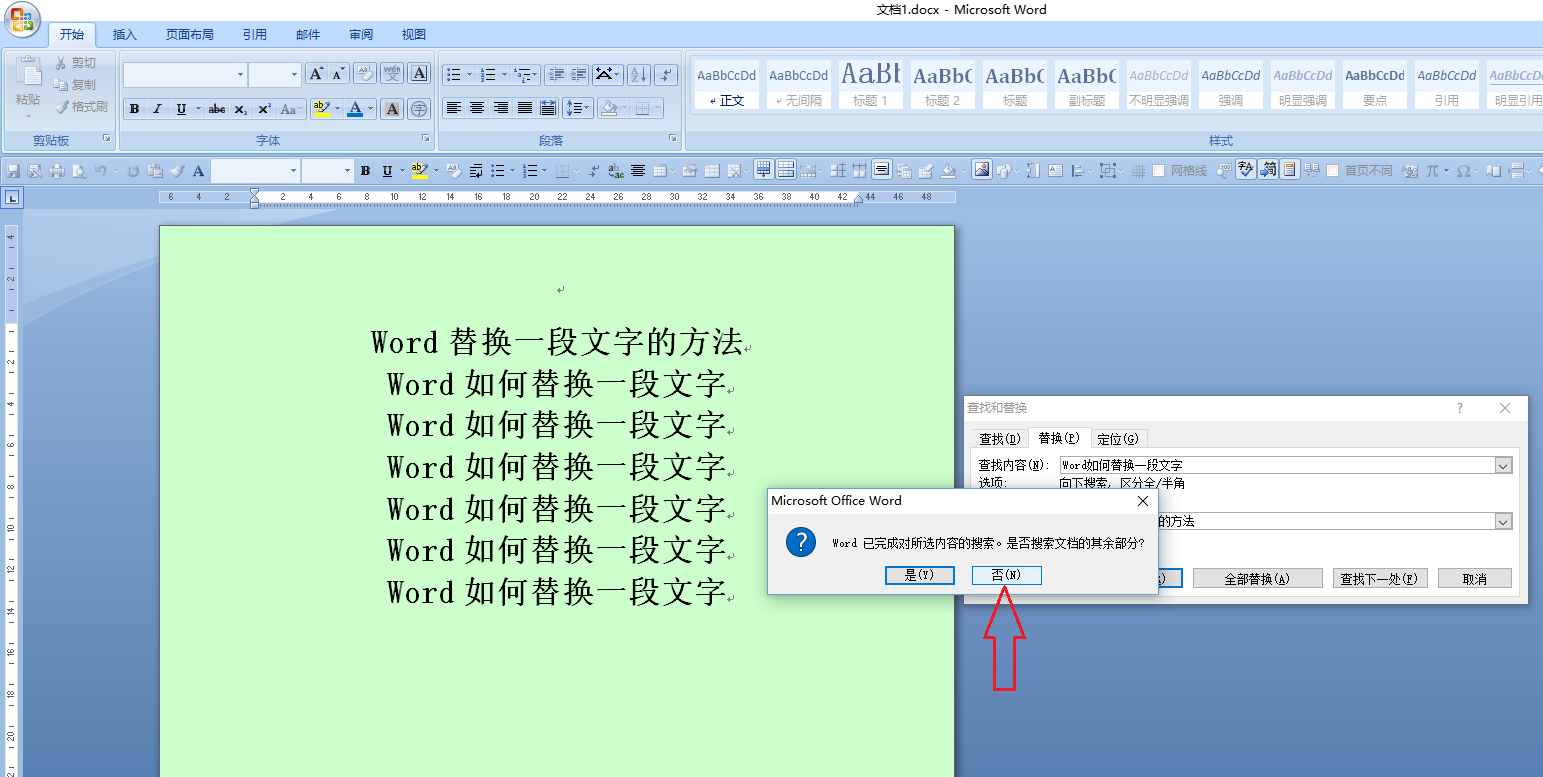Select the Format Painter (格式刷) tool

81,107
